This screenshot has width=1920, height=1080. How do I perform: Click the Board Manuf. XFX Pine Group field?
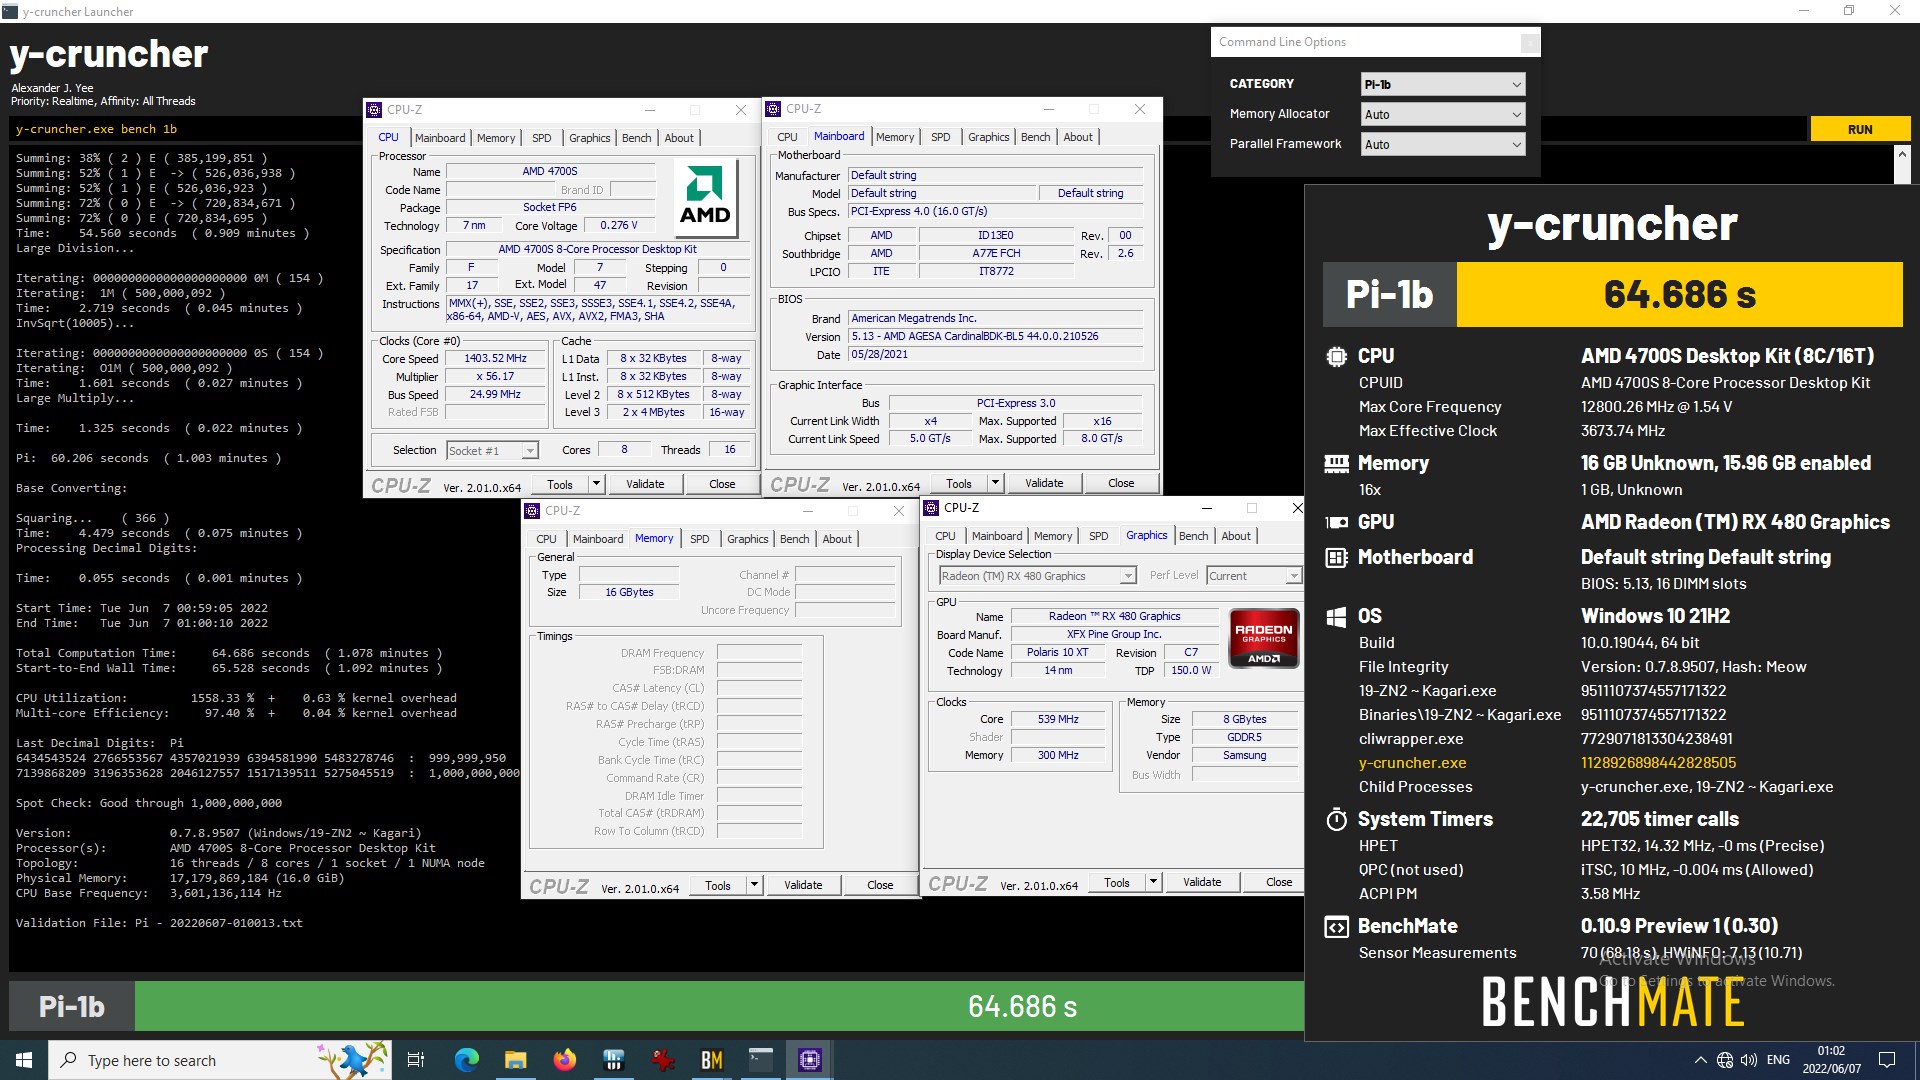tap(1113, 635)
